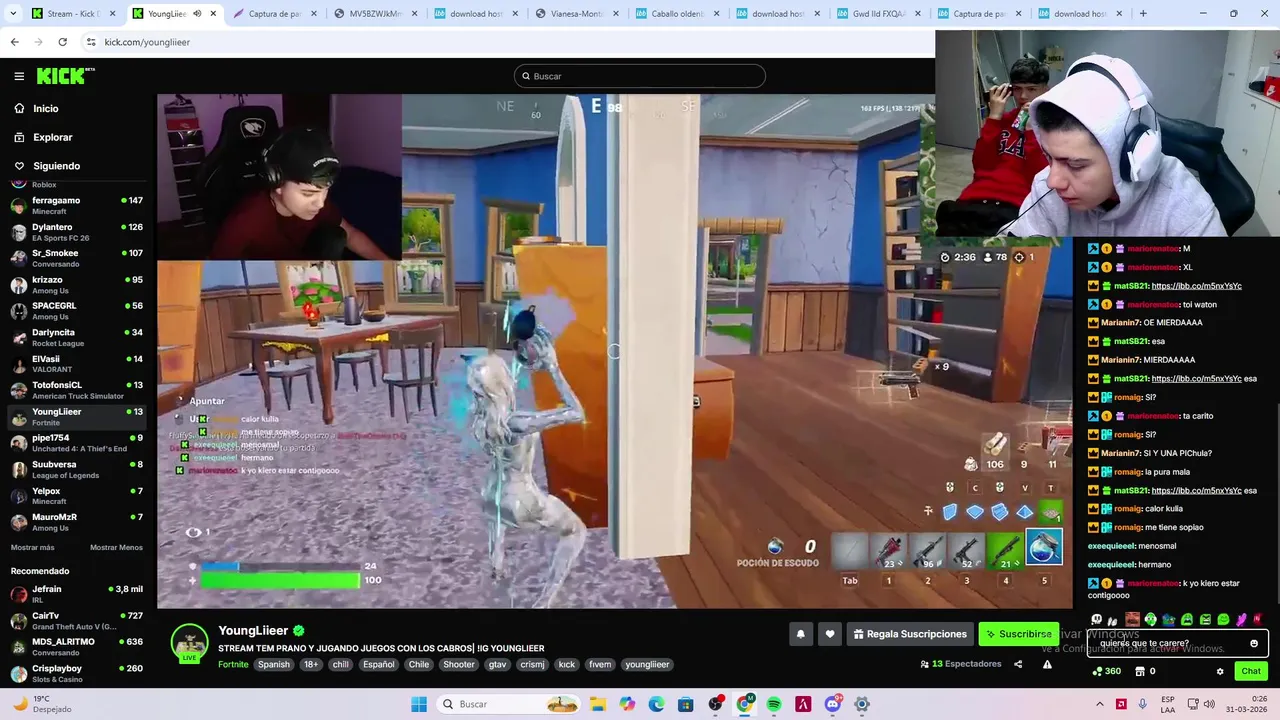Open recommended channel CairTv

(x=76, y=620)
